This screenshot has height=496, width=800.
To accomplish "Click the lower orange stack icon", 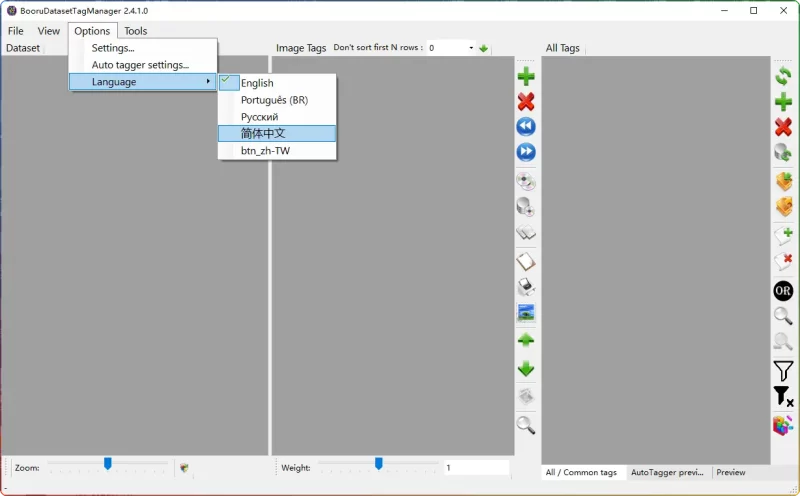I will point(783,207).
